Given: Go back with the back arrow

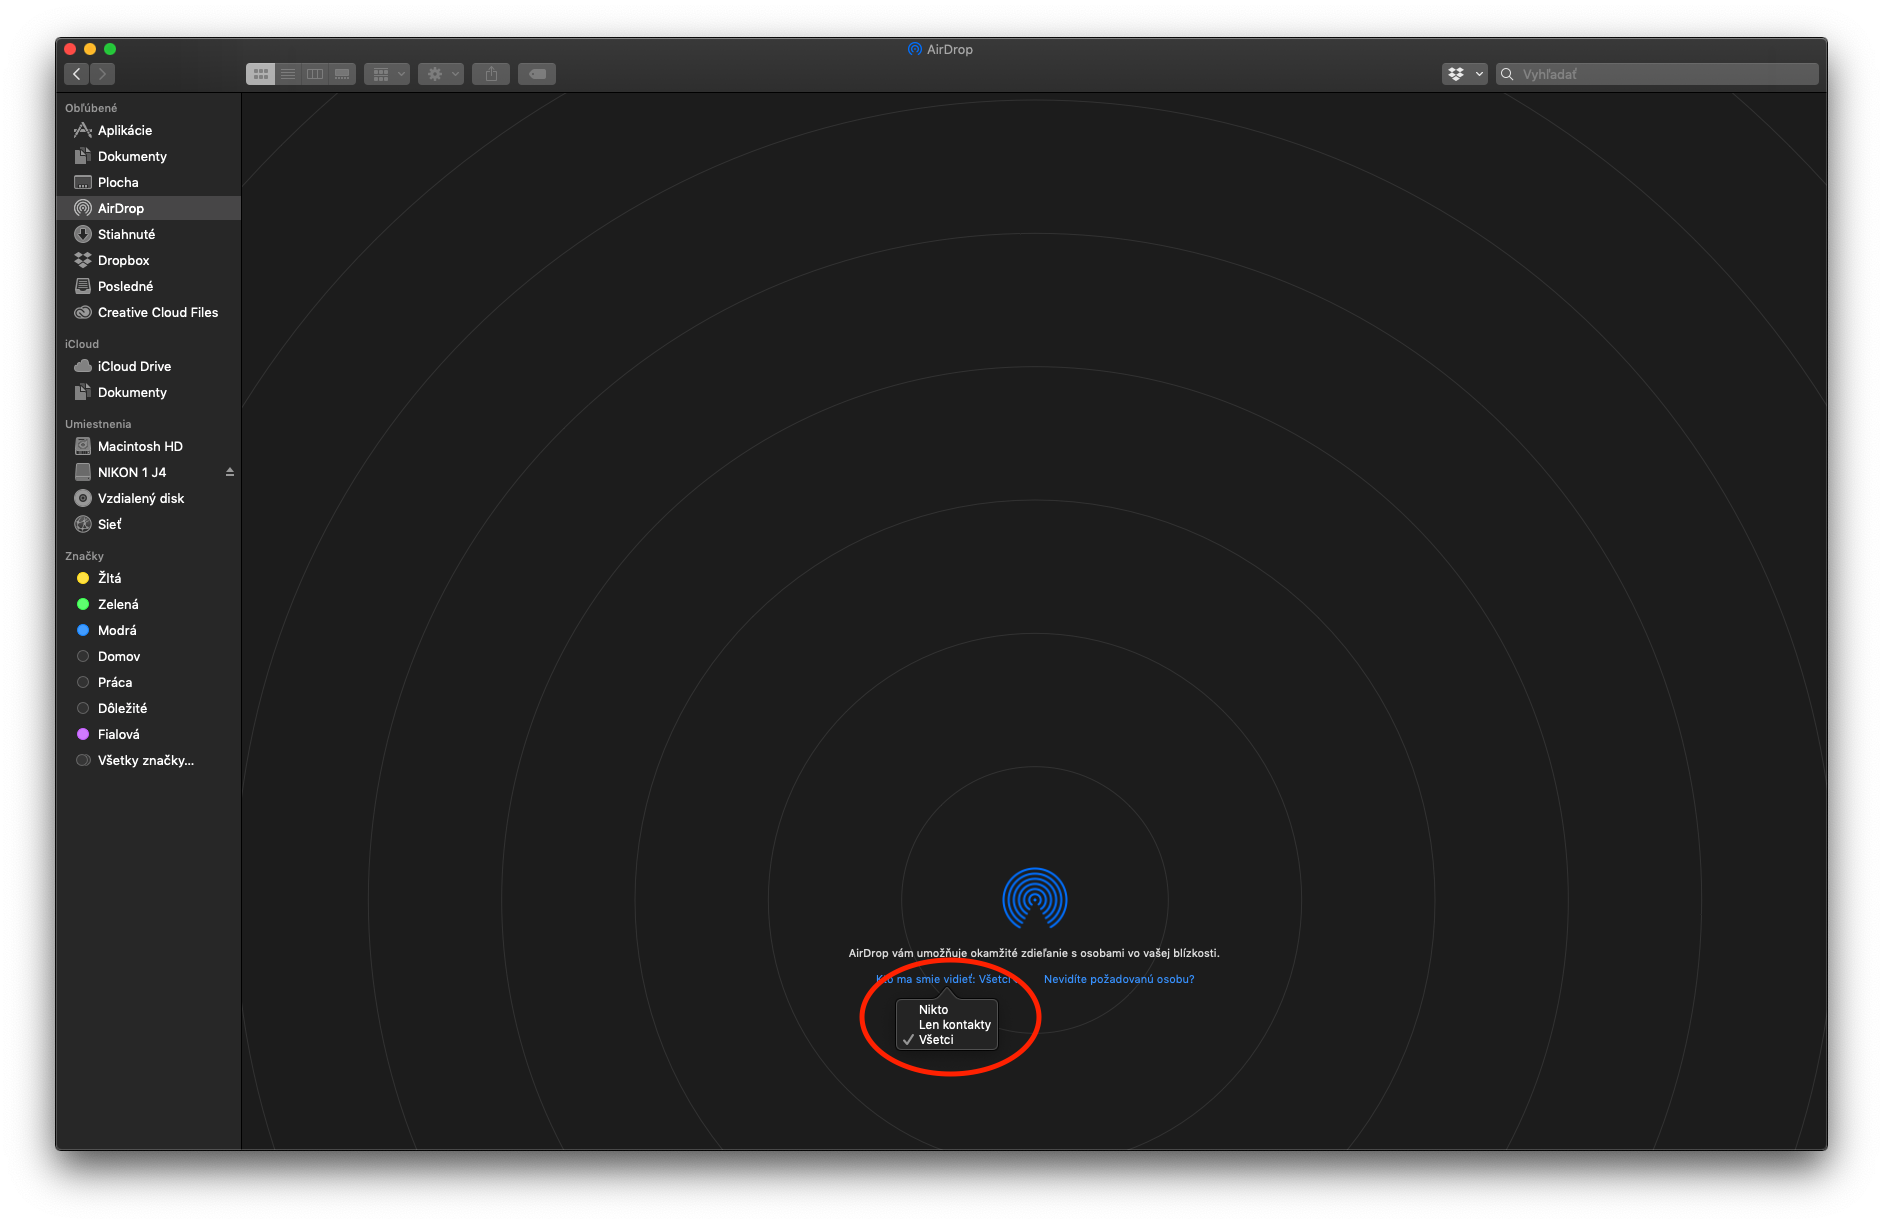Looking at the screenshot, I should click(77, 74).
